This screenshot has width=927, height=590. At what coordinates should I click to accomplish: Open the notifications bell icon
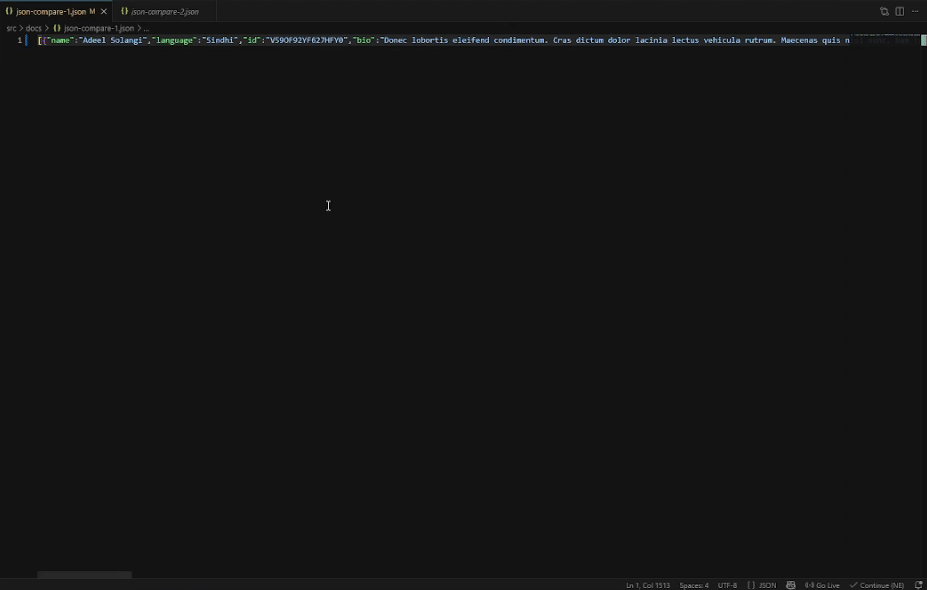coord(919,584)
